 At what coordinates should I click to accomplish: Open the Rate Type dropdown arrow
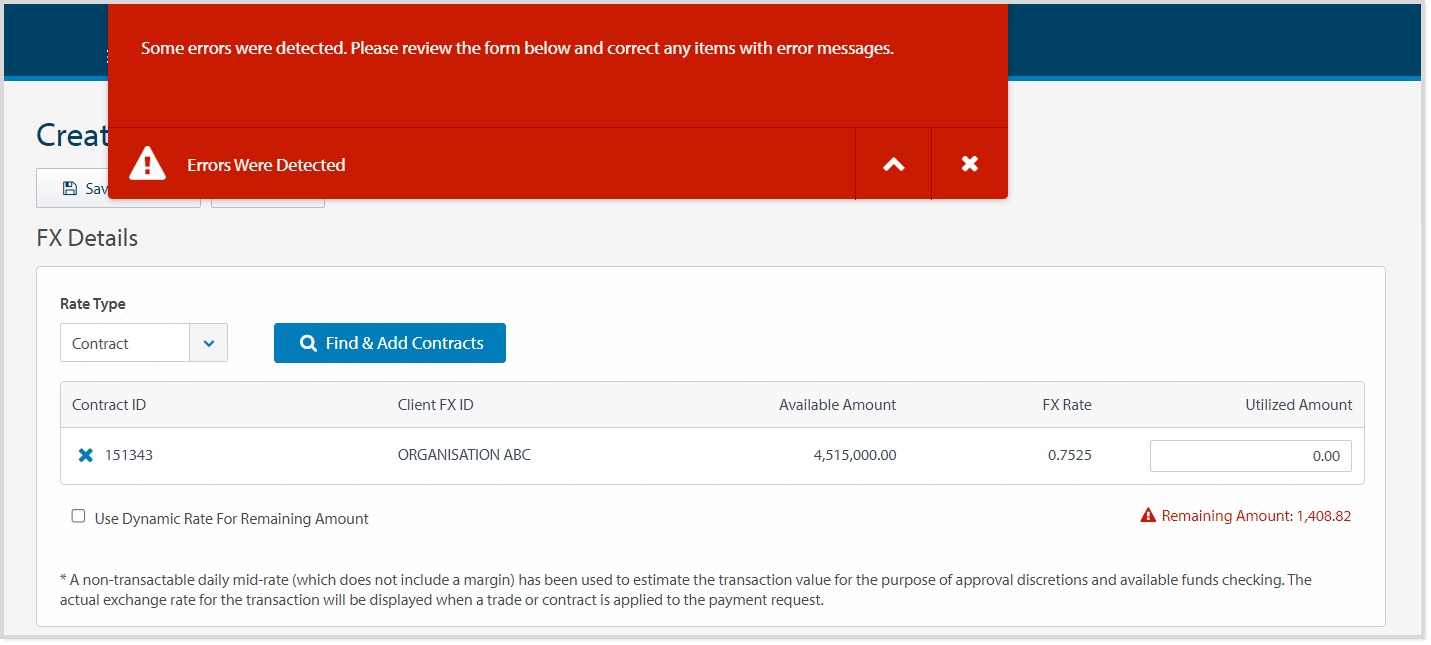209,342
